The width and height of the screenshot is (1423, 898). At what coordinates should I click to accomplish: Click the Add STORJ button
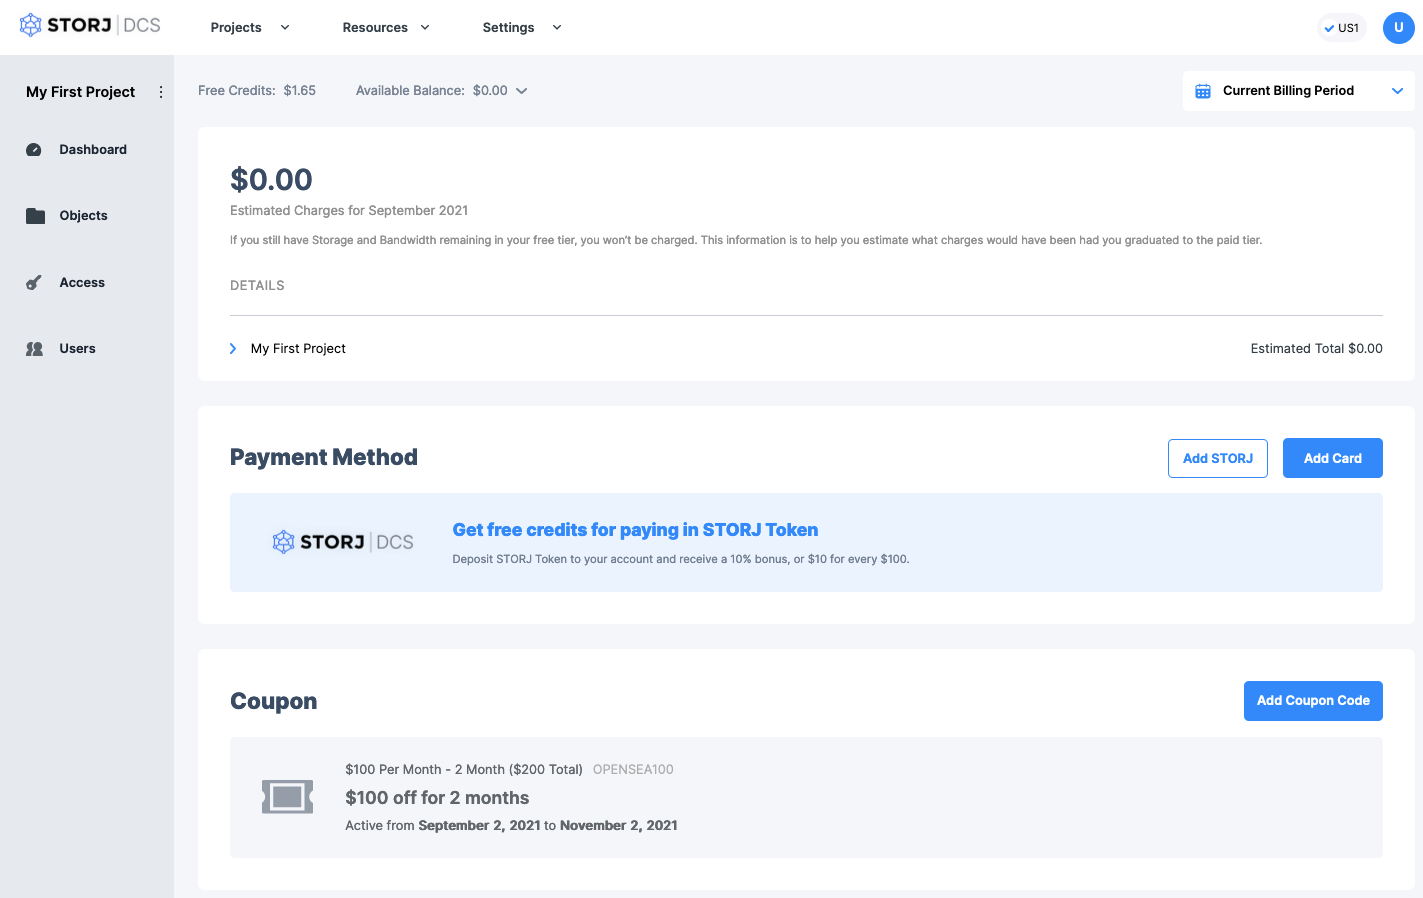[x=1218, y=458]
